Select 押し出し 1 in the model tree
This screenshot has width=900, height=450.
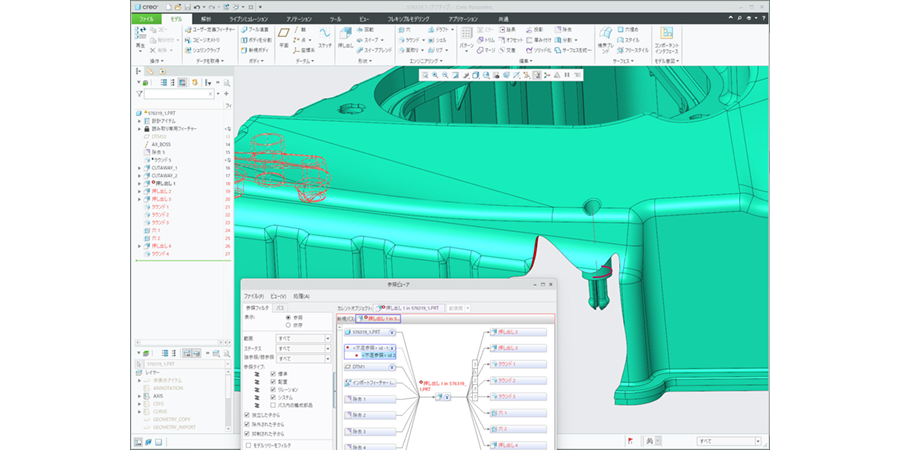pyautogui.click(x=164, y=183)
